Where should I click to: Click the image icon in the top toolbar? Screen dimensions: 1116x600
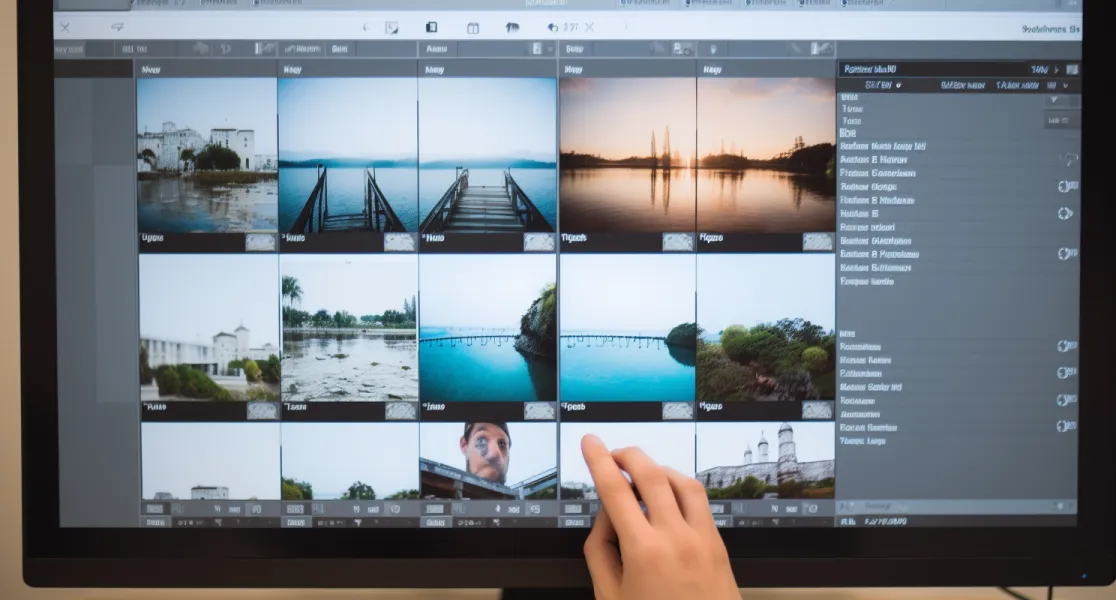tap(391, 28)
